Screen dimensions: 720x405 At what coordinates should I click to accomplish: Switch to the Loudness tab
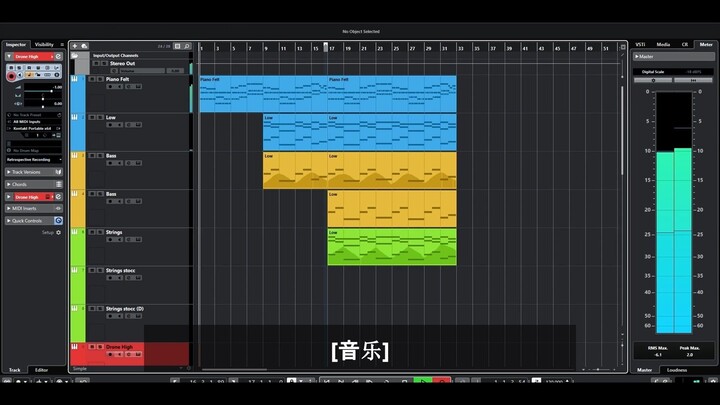[x=677, y=370]
